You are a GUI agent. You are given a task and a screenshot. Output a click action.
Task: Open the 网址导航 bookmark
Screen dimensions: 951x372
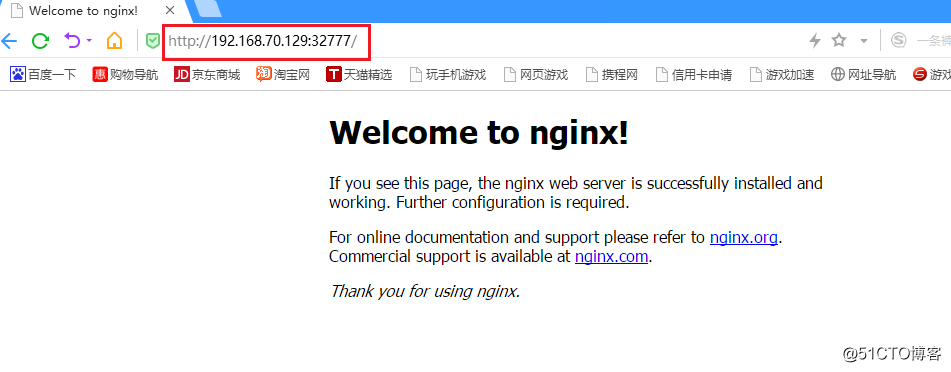click(864, 75)
